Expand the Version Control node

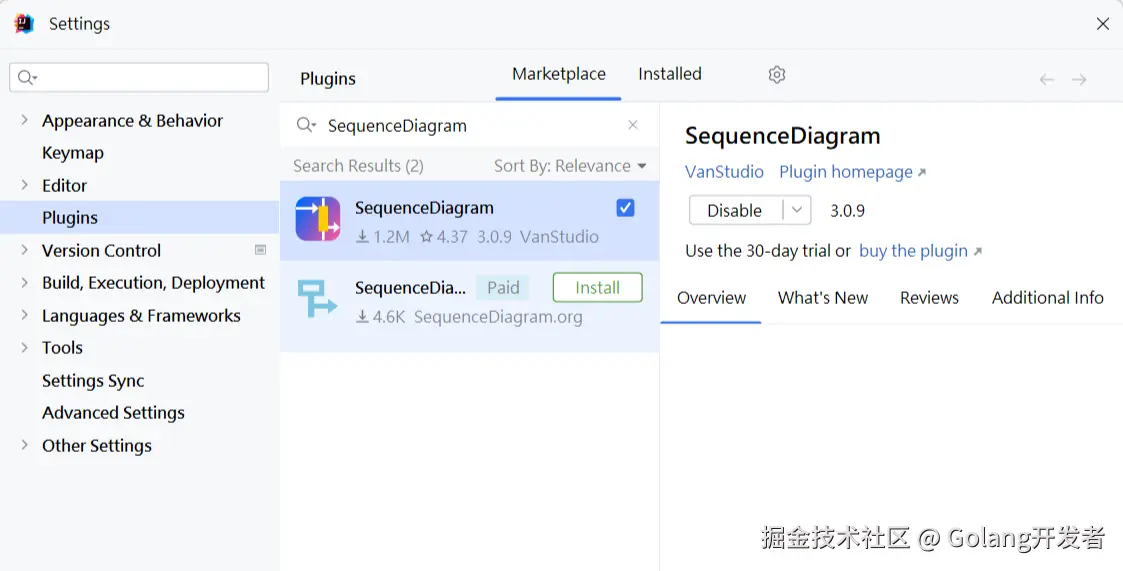click(24, 250)
